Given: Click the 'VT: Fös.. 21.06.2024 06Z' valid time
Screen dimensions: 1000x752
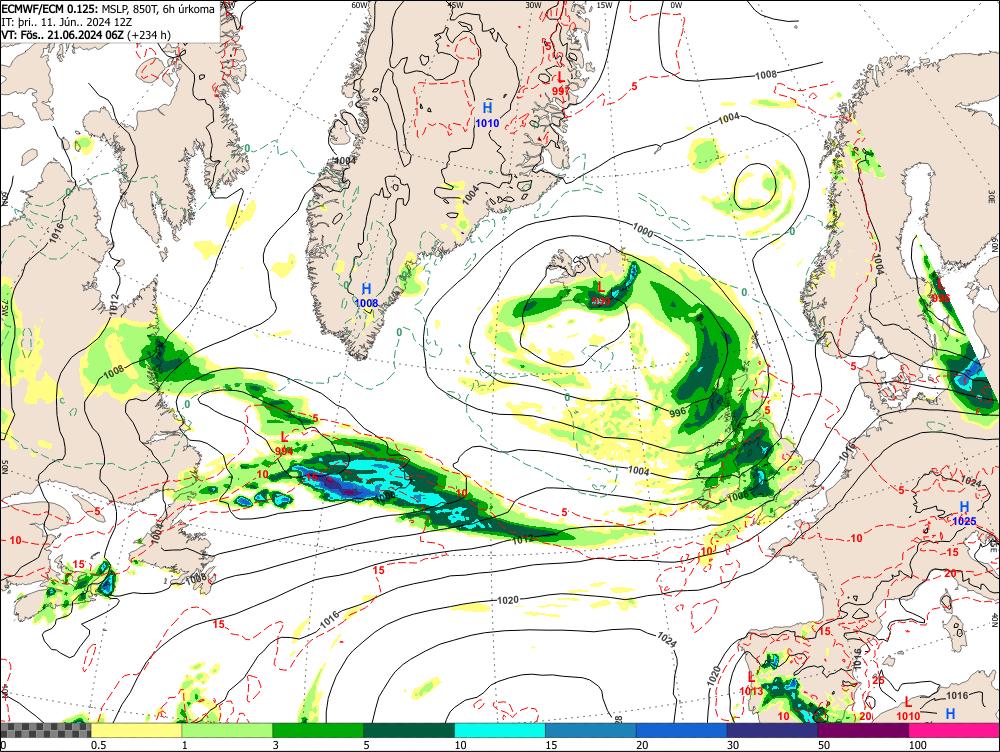Looking at the screenshot, I should pyautogui.click(x=62, y=34).
